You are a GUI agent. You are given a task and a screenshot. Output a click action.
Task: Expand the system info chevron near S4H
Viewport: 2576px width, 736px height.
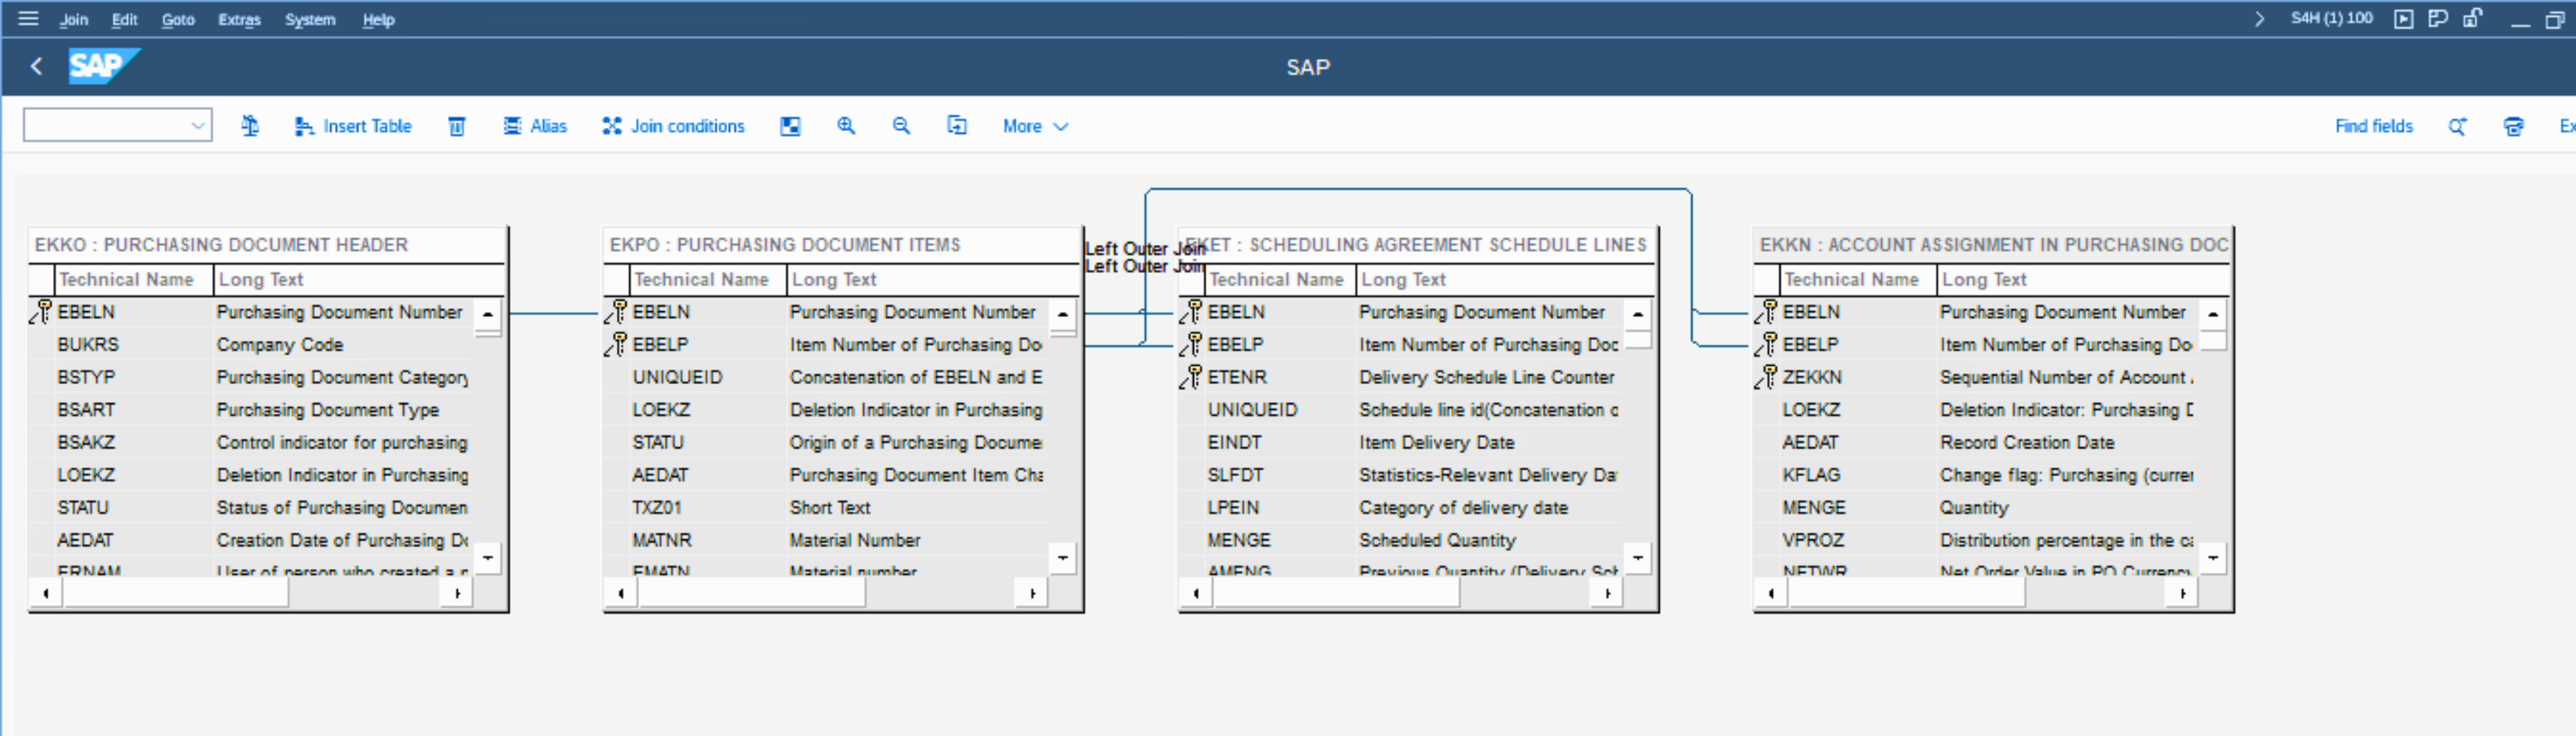coord(2259,18)
